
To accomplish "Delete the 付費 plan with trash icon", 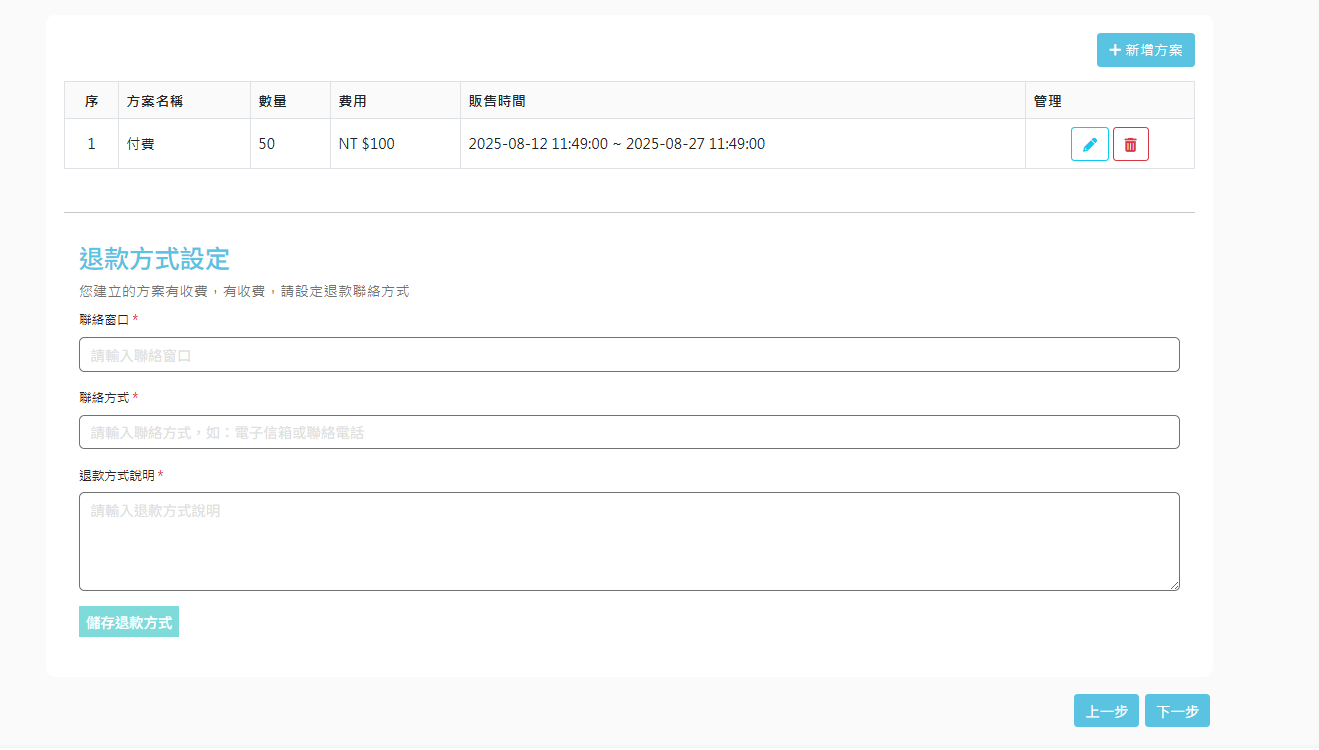I will [x=1130, y=144].
